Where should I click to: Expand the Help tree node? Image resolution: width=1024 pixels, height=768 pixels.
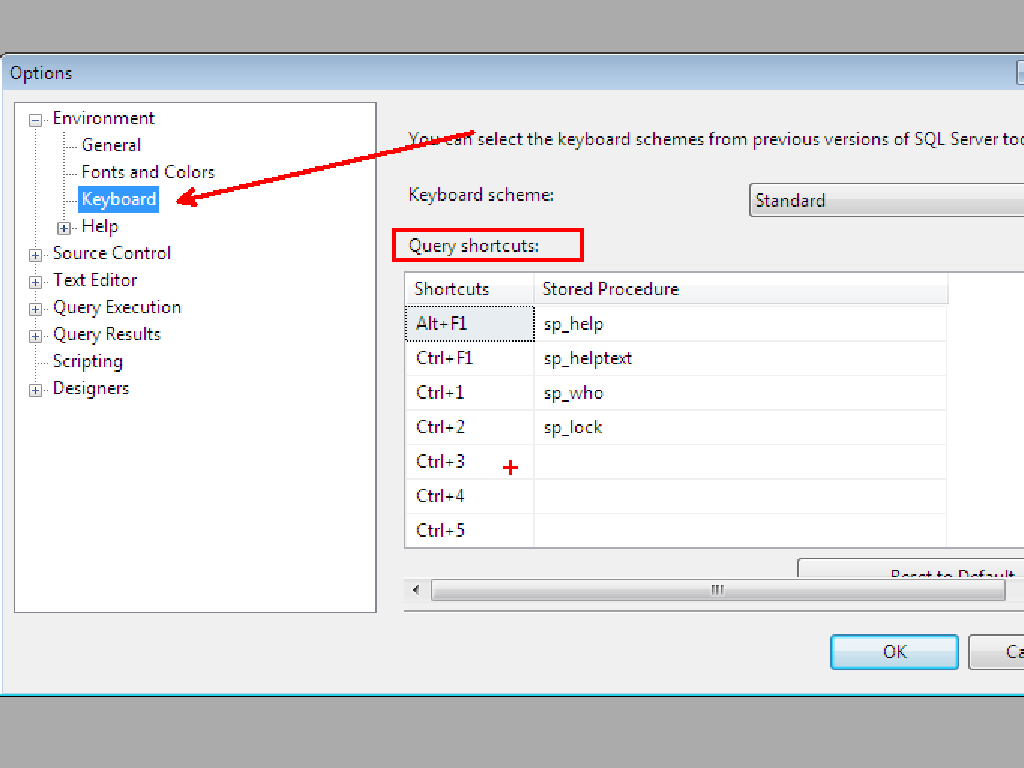63,227
